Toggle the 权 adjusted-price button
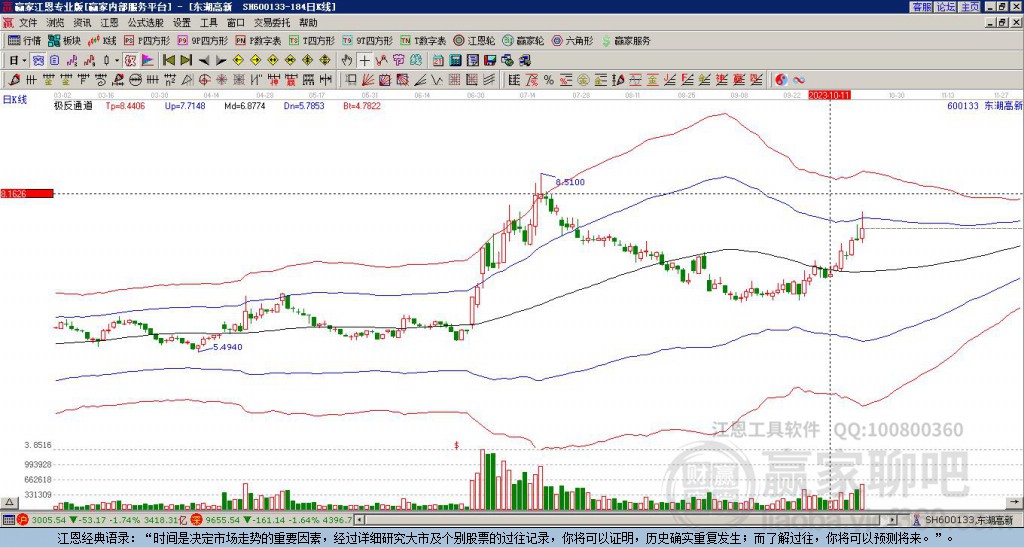The height and width of the screenshot is (548, 1024). [130, 61]
